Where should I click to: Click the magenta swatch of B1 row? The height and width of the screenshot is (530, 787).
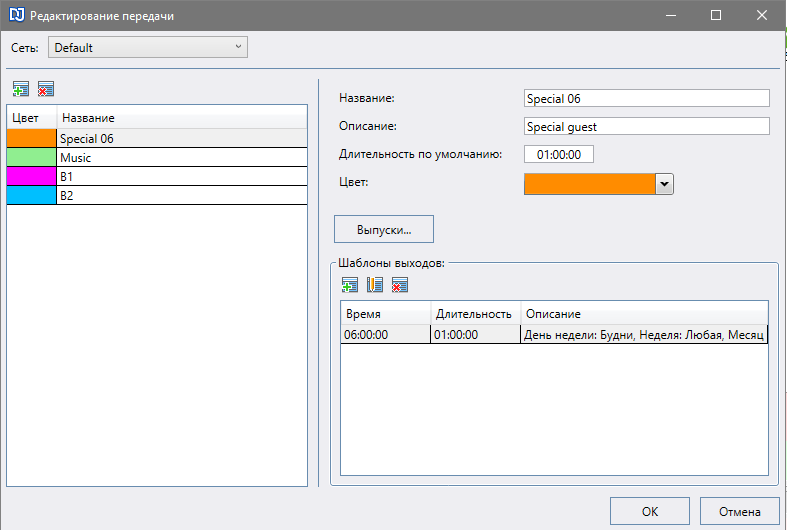(32, 176)
